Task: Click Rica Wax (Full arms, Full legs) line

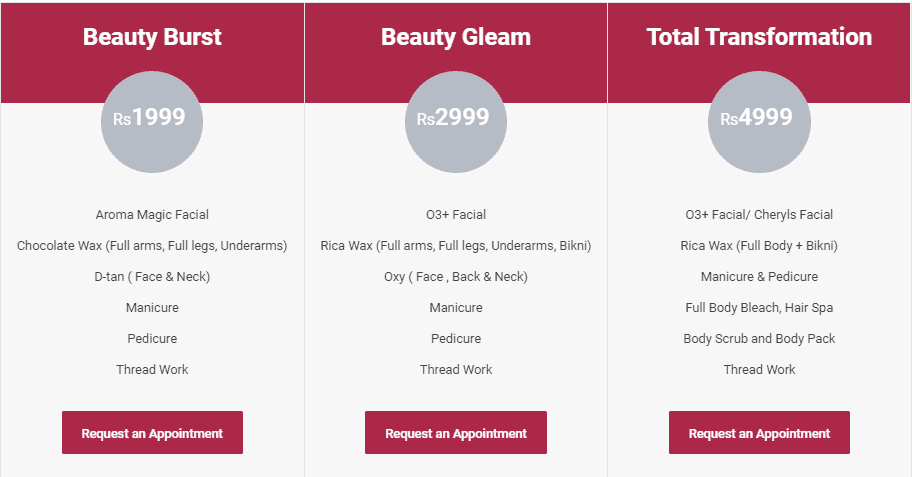Action: pos(456,245)
